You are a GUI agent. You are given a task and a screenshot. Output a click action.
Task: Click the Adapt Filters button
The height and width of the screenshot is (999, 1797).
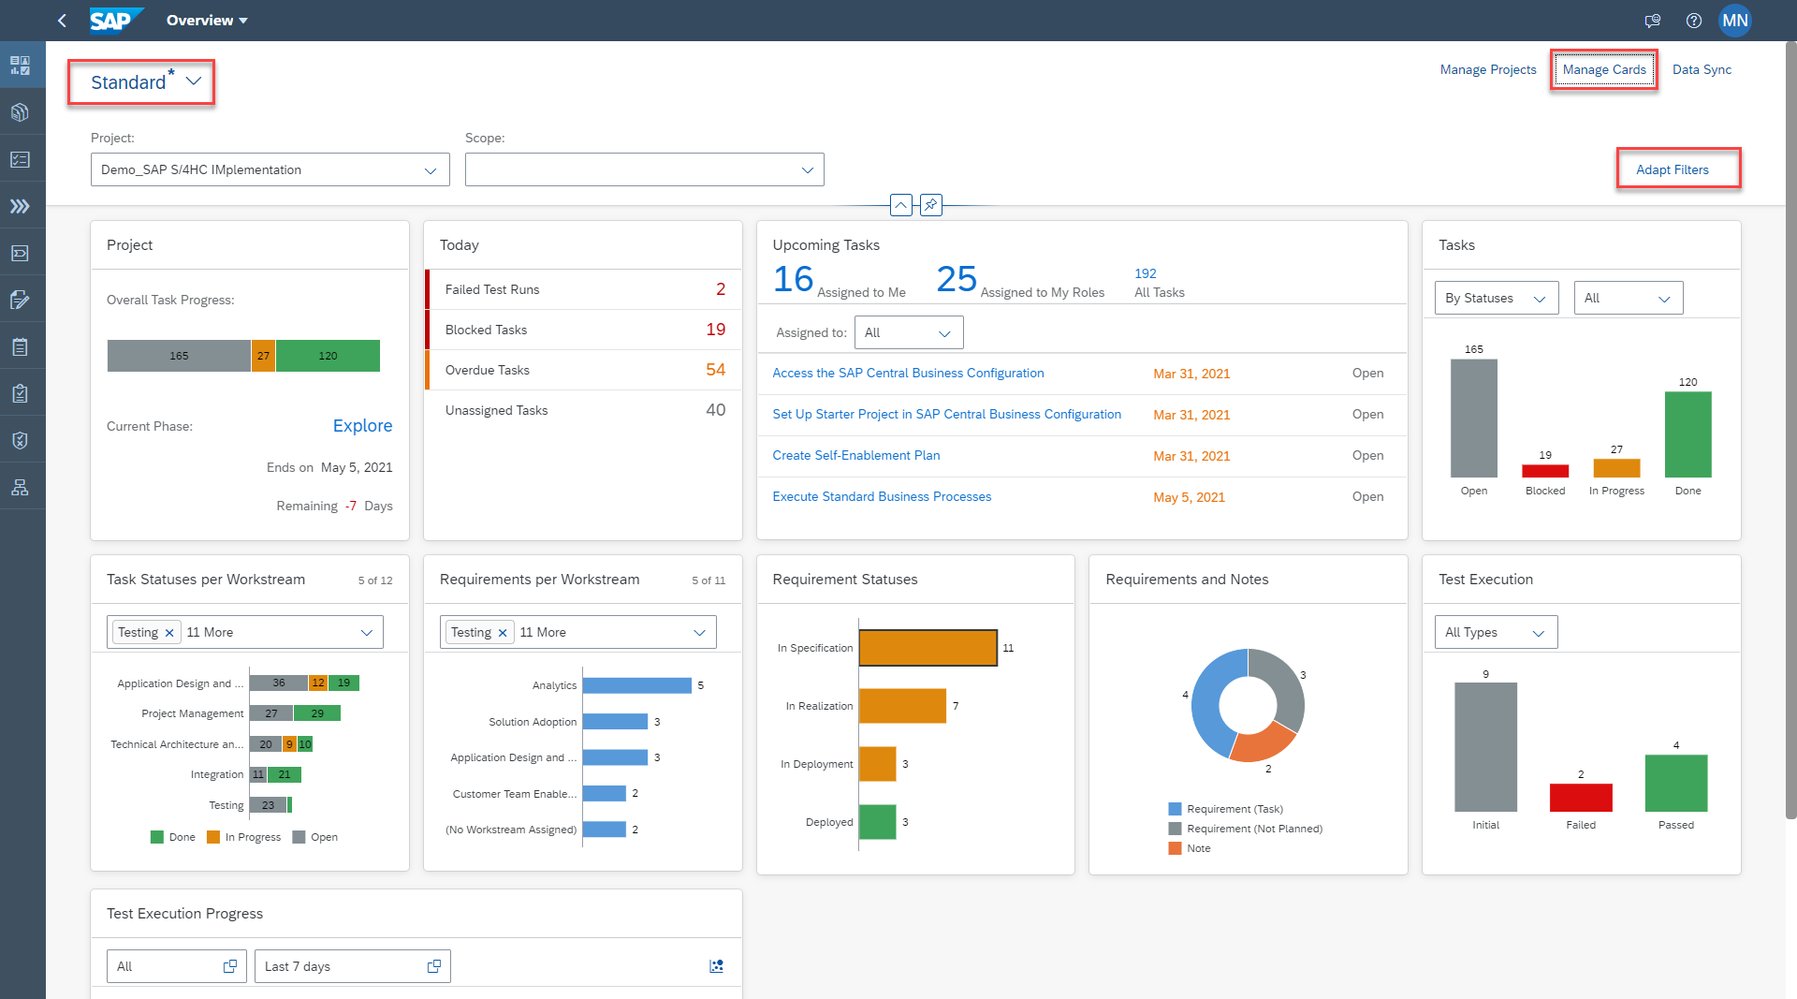pos(1673,169)
